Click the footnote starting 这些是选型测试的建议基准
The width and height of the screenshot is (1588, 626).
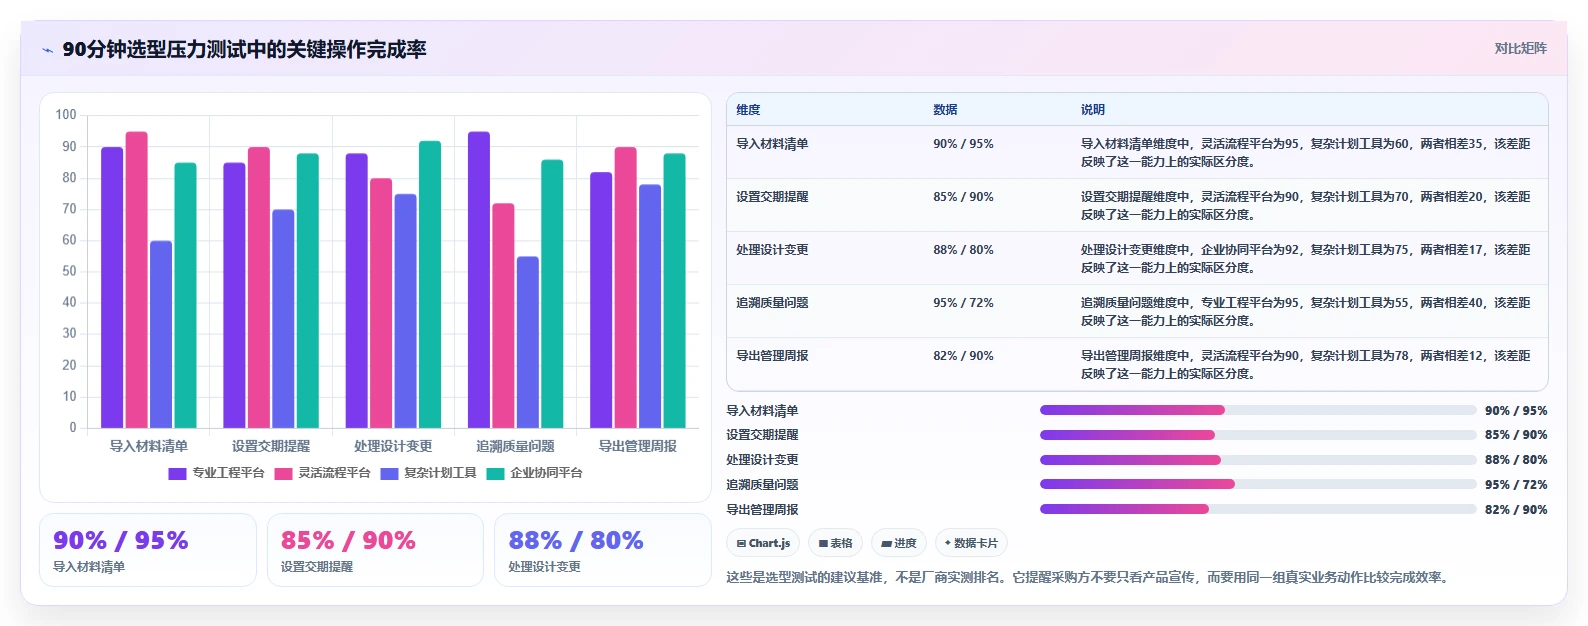point(1089,577)
